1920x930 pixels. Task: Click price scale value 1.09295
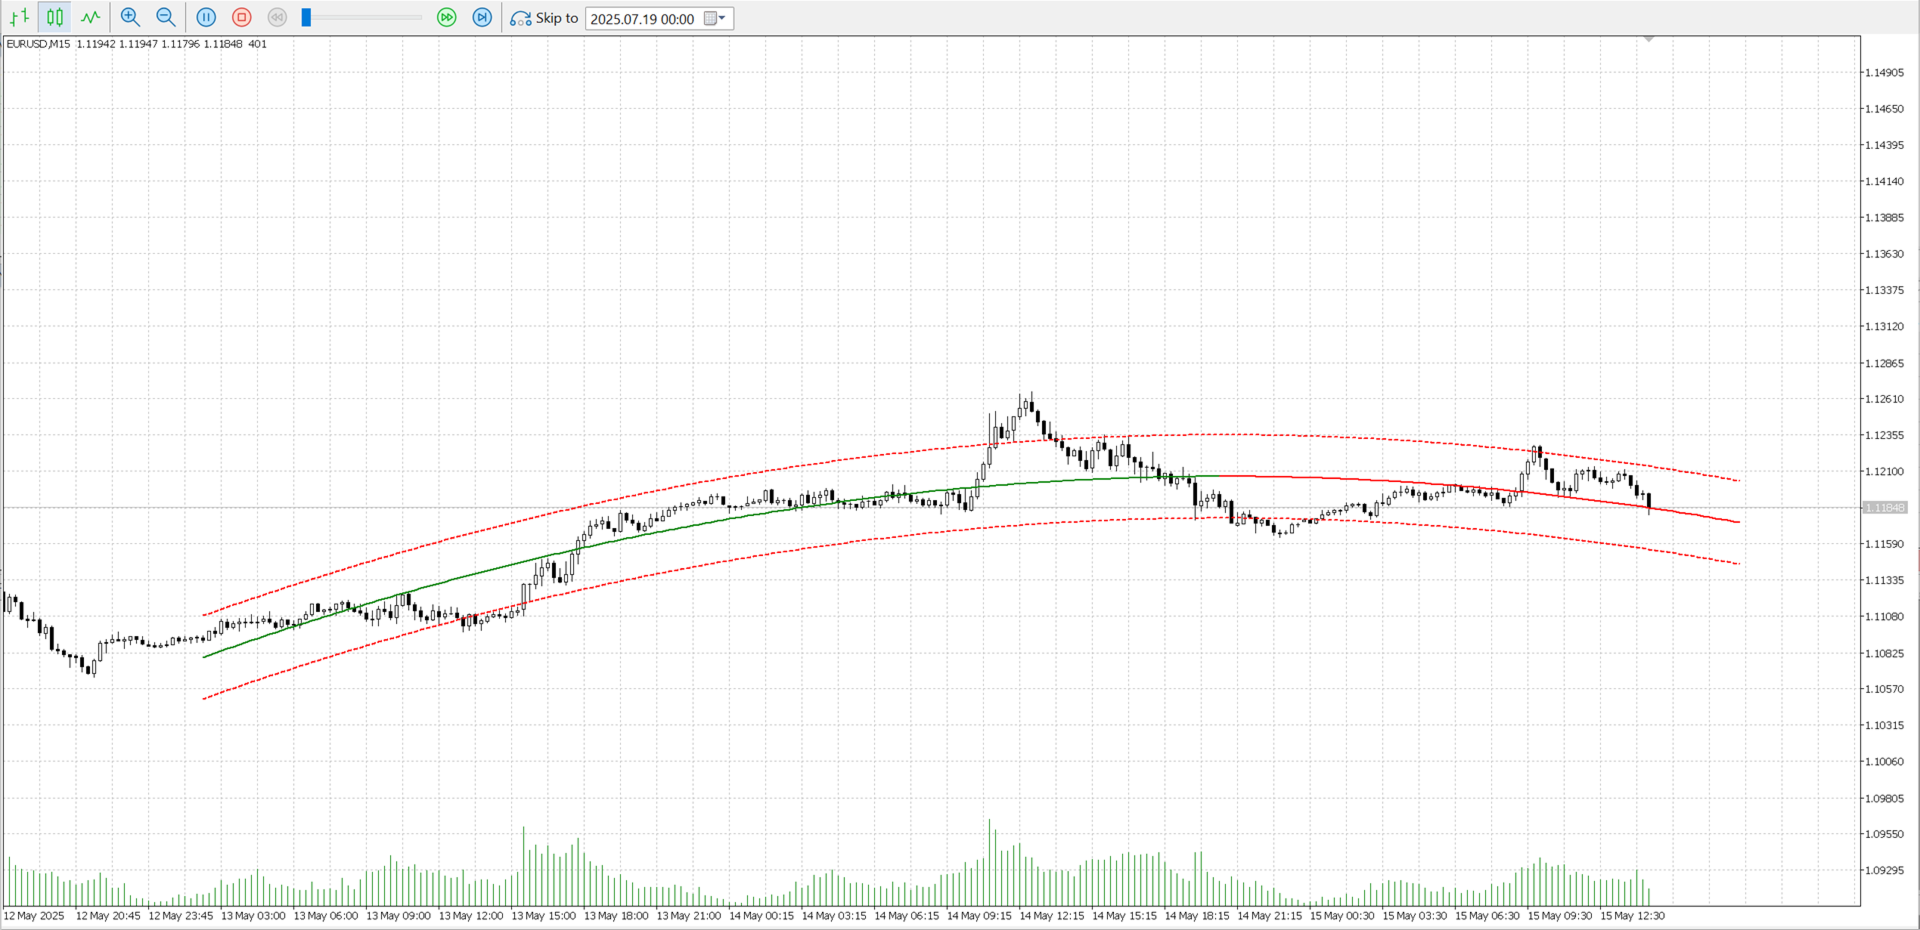[1885, 871]
